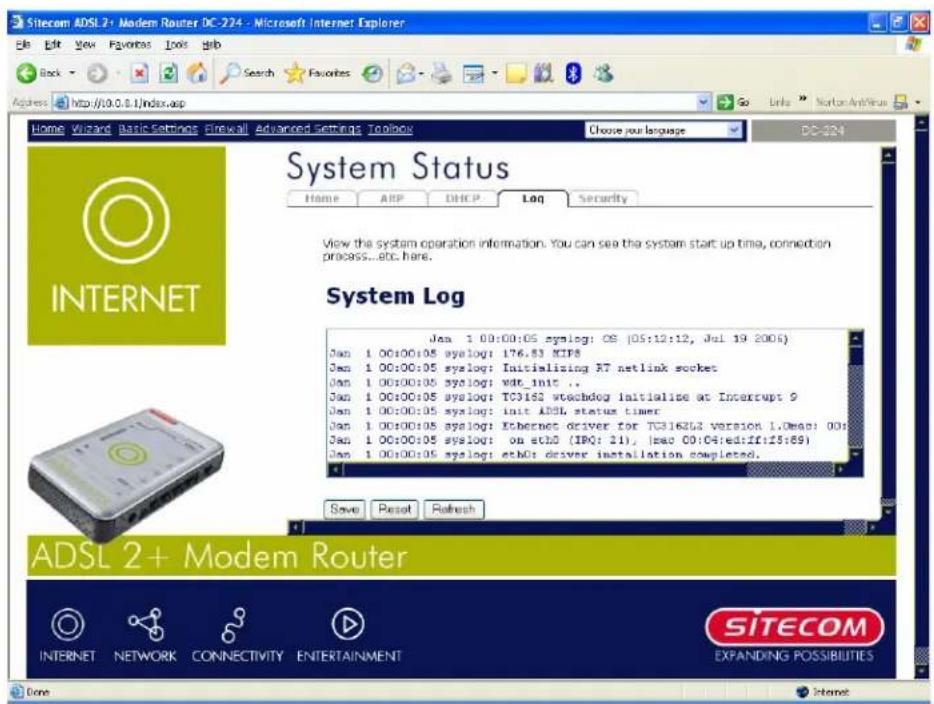934x704 pixels.
Task: Click the system log horizontal scrollbar
Action: tap(591, 470)
